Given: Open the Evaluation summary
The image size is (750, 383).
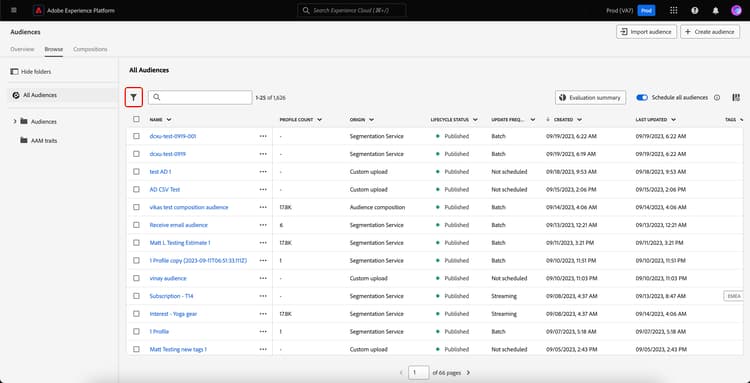Looking at the screenshot, I should [x=590, y=98].
